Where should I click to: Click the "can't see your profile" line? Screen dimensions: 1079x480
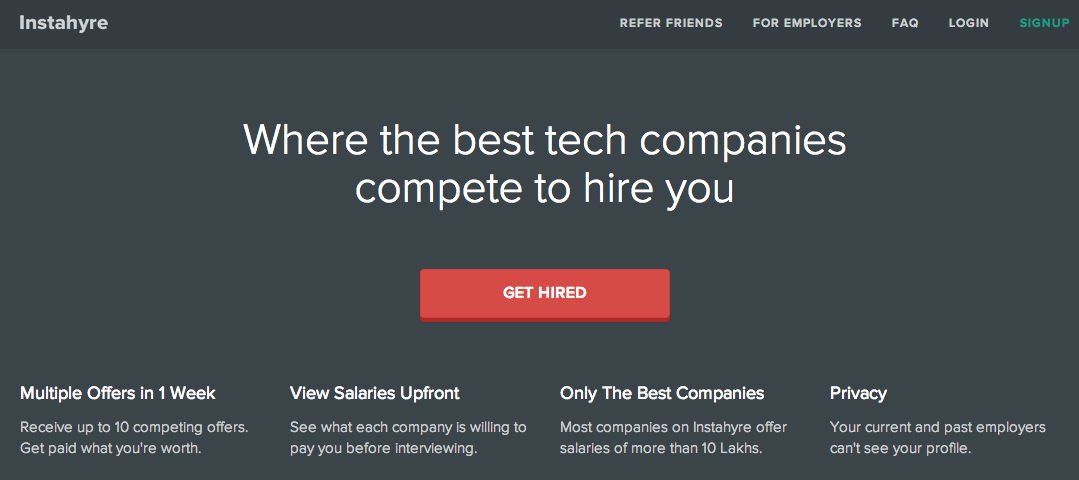click(901, 448)
